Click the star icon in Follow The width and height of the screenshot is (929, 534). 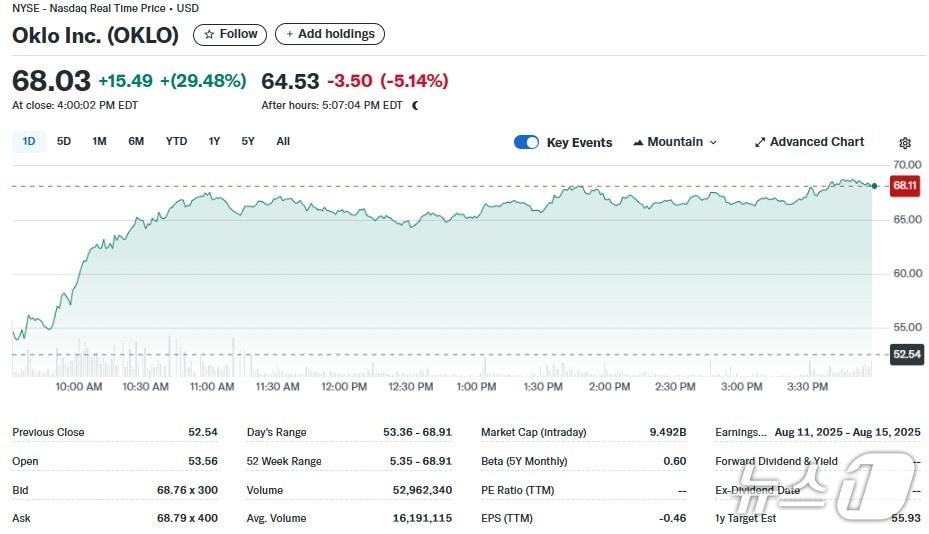coord(209,34)
